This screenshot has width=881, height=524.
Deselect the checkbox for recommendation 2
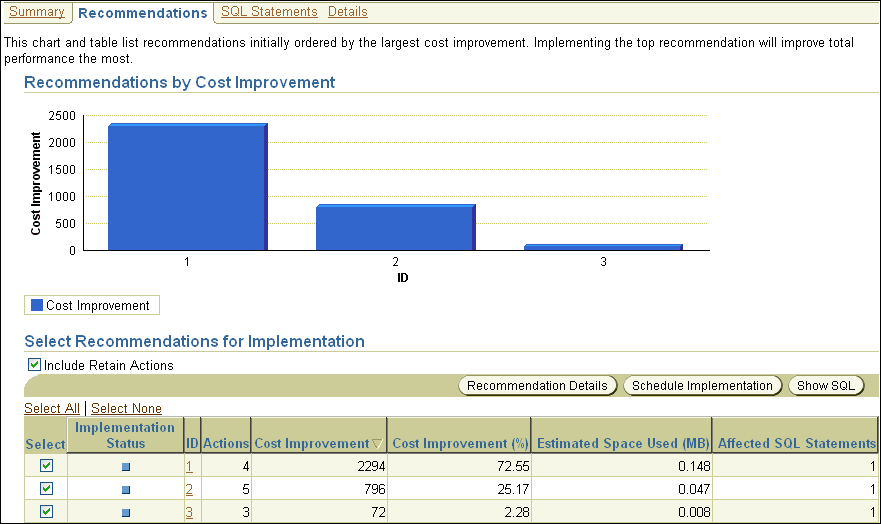pos(46,489)
